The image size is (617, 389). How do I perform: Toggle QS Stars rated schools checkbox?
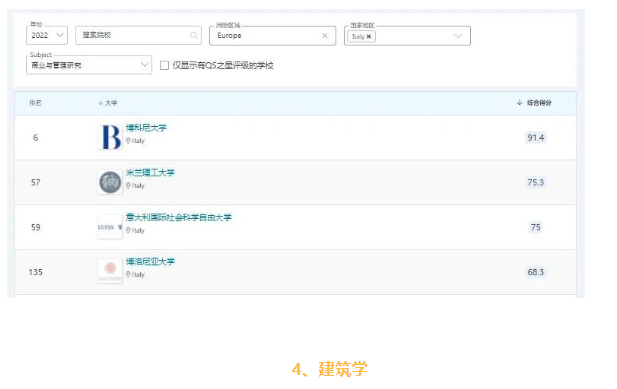pos(164,65)
